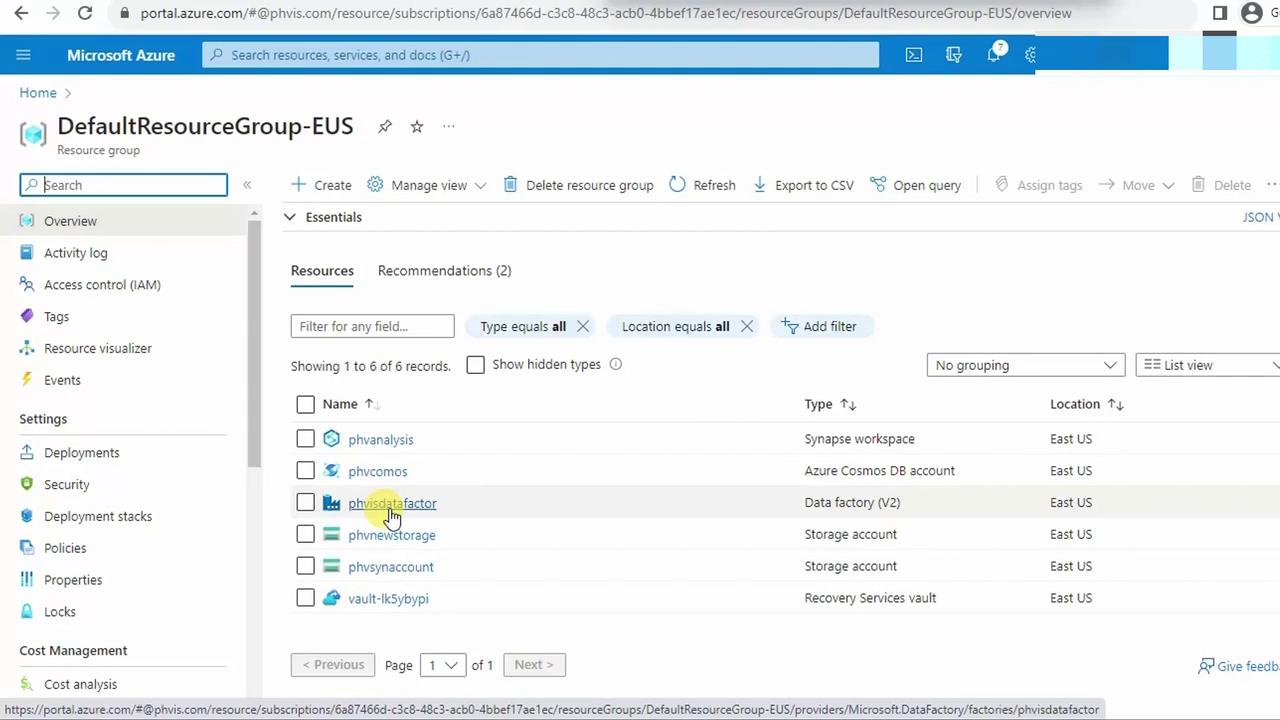The width and height of the screenshot is (1280, 720).
Task: Go back in the browser
Action: pyautogui.click(x=21, y=13)
